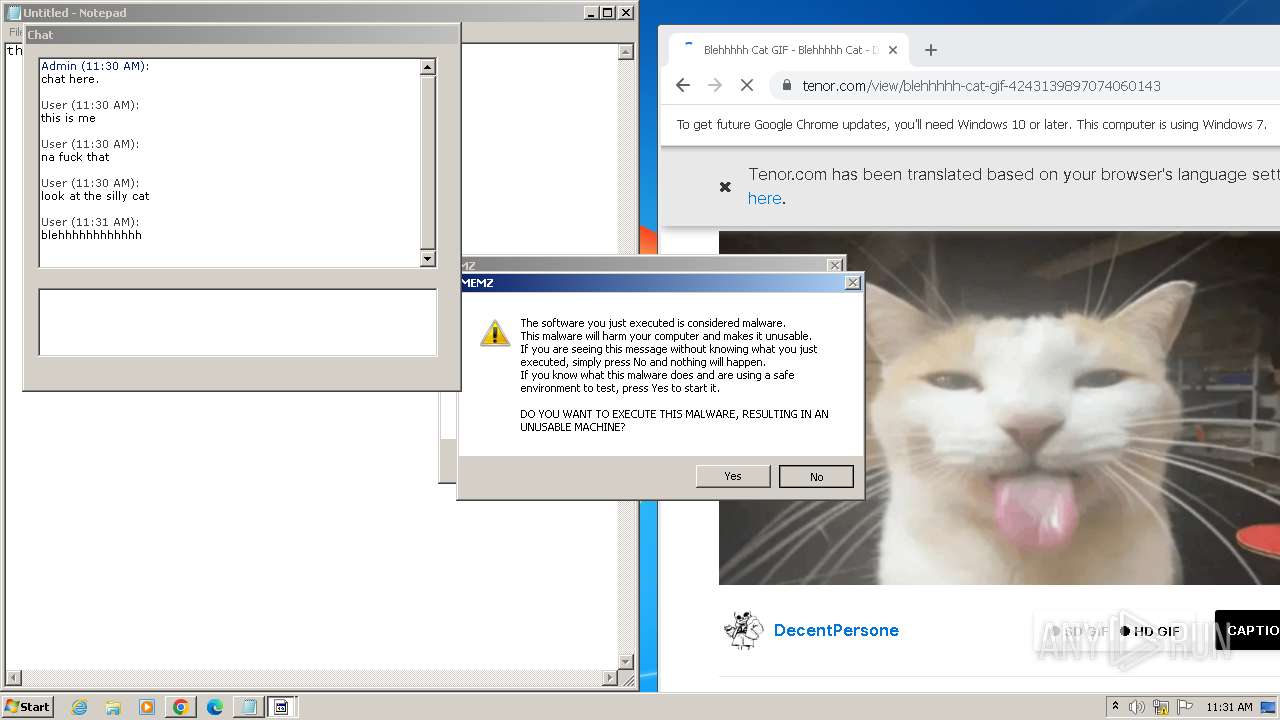Click the Chrome address bar URL
1280x720 pixels.
[x=981, y=86]
